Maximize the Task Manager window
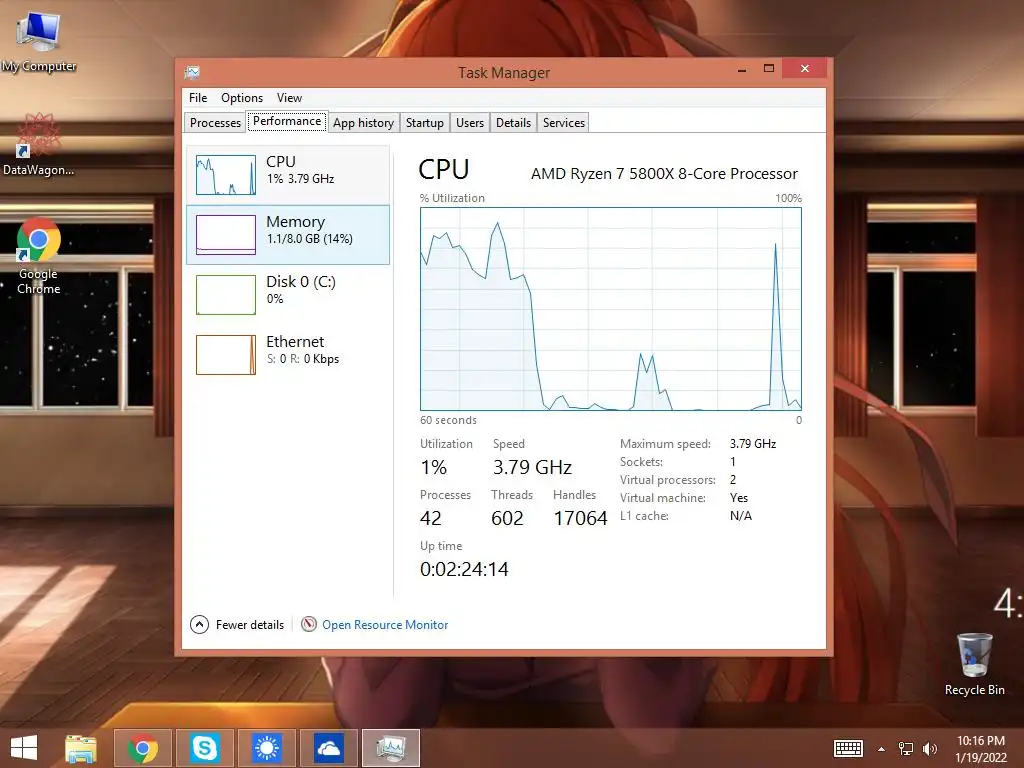The width and height of the screenshot is (1024, 768). coord(769,69)
